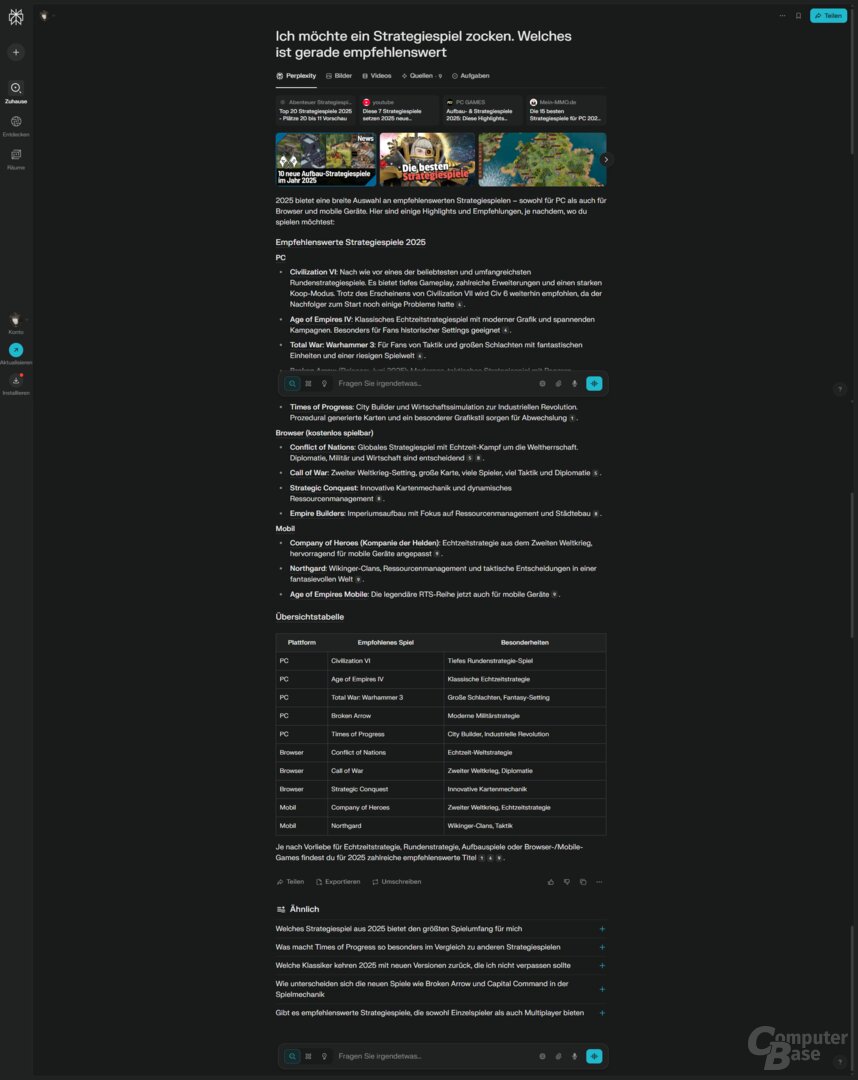The height and width of the screenshot is (1080, 858).
Task: Attach a file via paperclip in the input bar under Ähnlich
Action: click(x=558, y=1056)
